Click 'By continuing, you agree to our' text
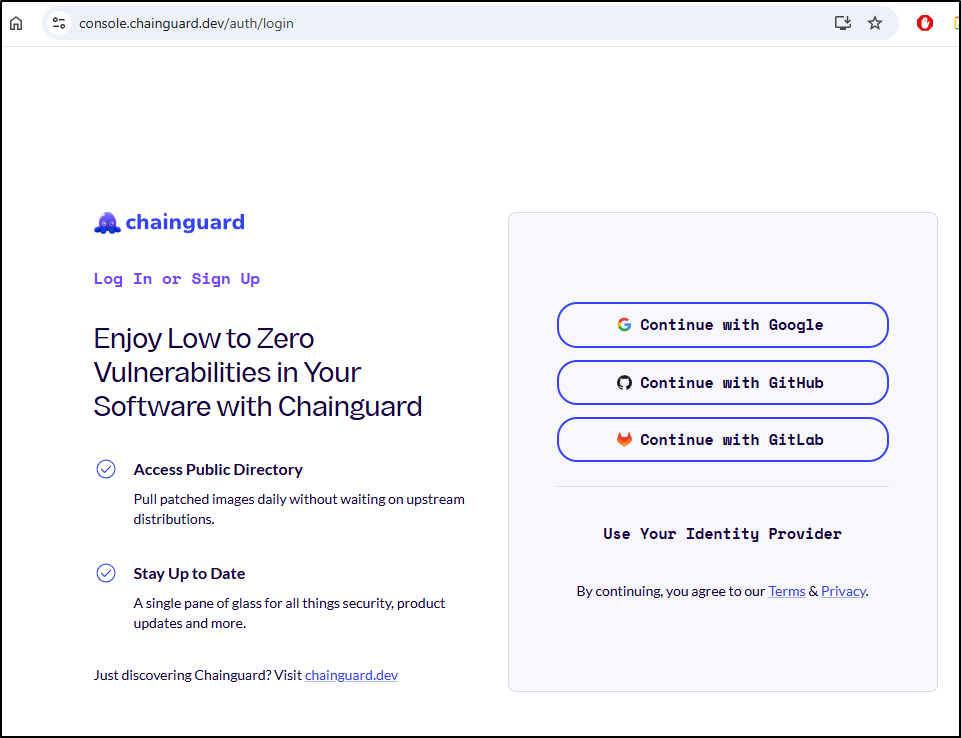The height and width of the screenshot is (738, 961). [x=671, y=592]
